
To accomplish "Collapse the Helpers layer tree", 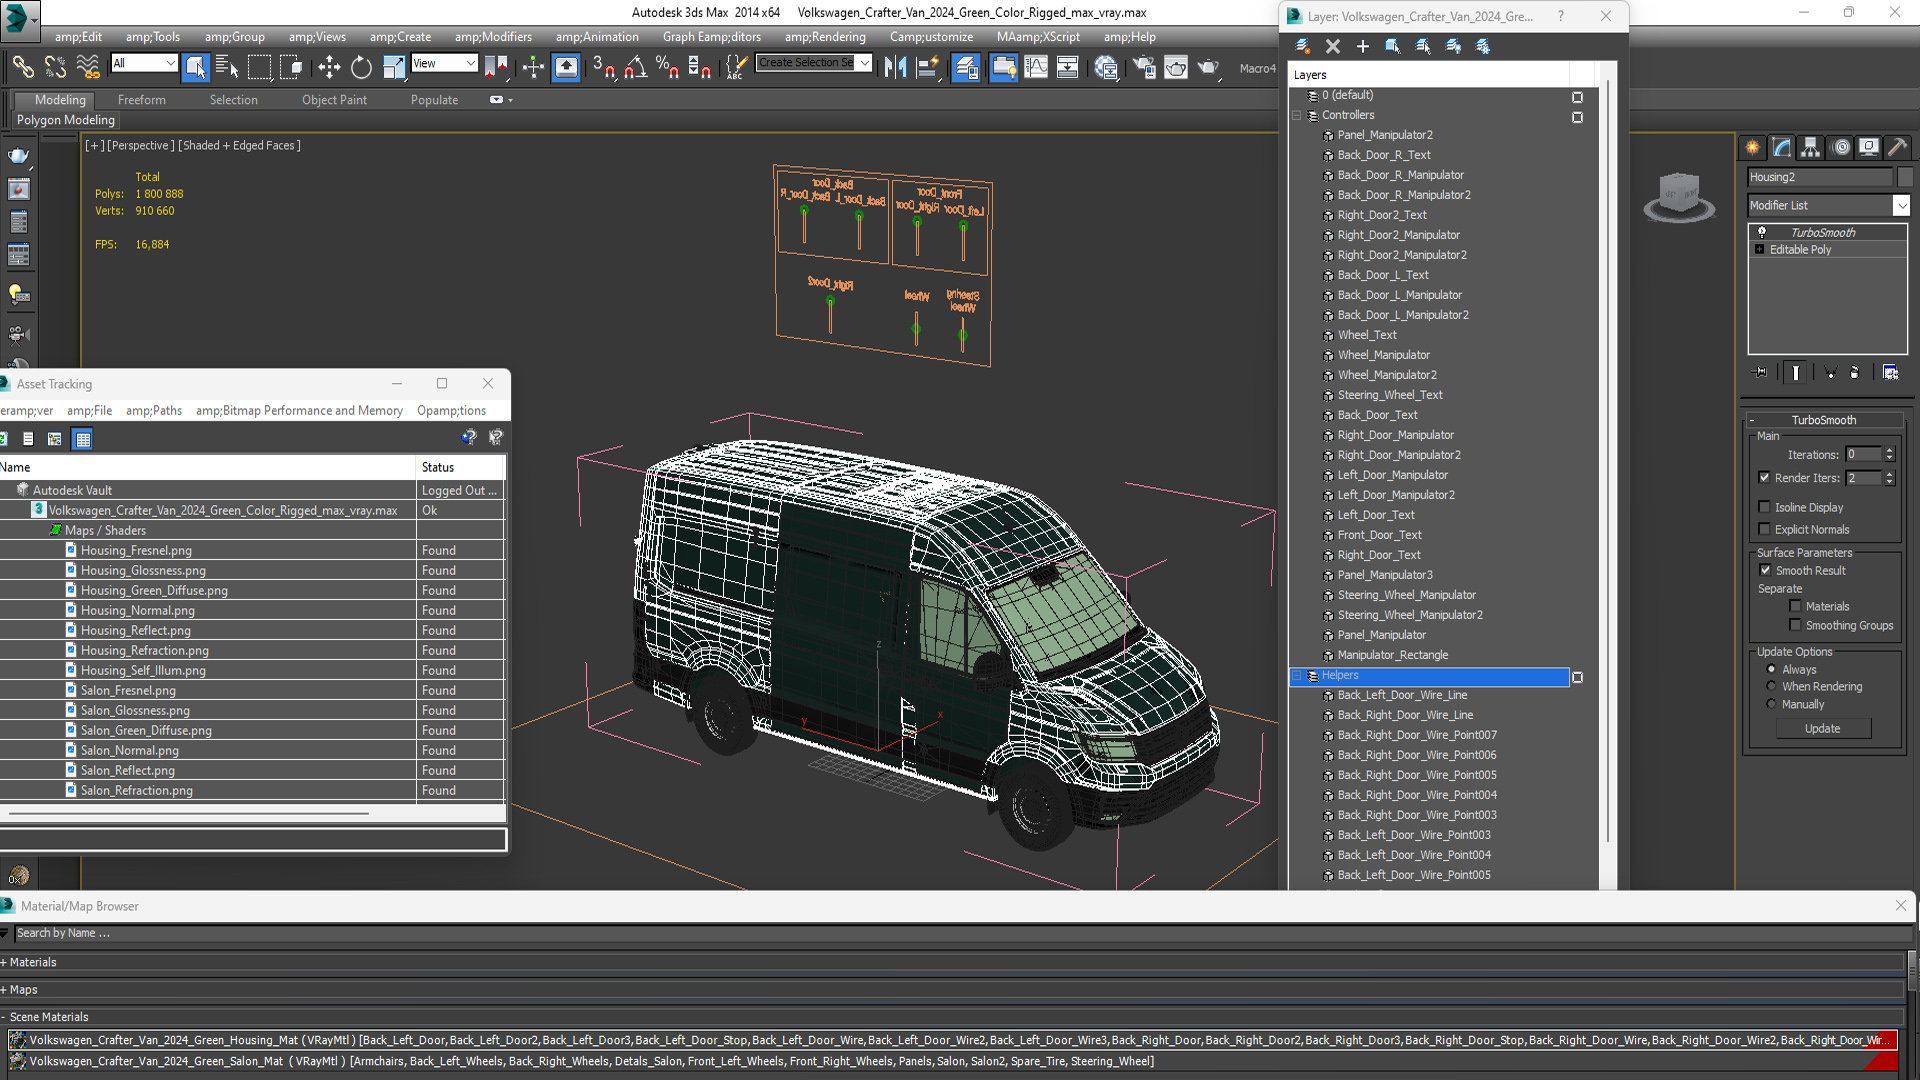I will (1297, 676).
